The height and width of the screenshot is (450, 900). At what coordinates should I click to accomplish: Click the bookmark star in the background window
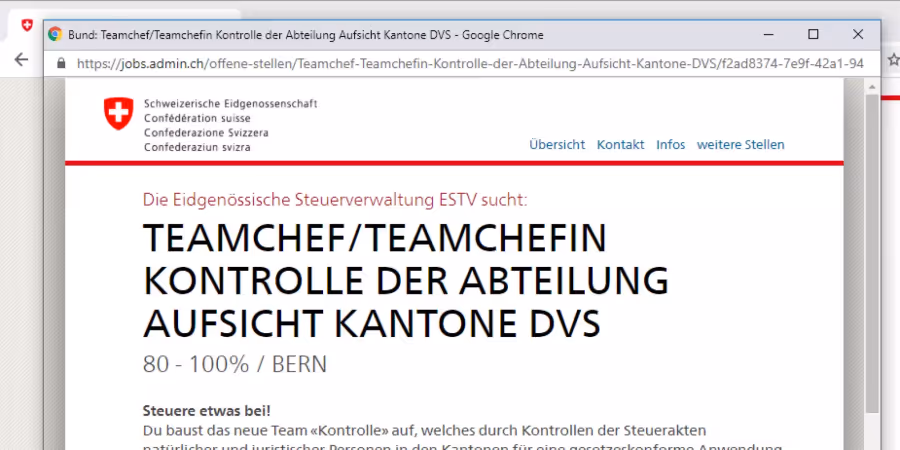(x=894, y=59)
